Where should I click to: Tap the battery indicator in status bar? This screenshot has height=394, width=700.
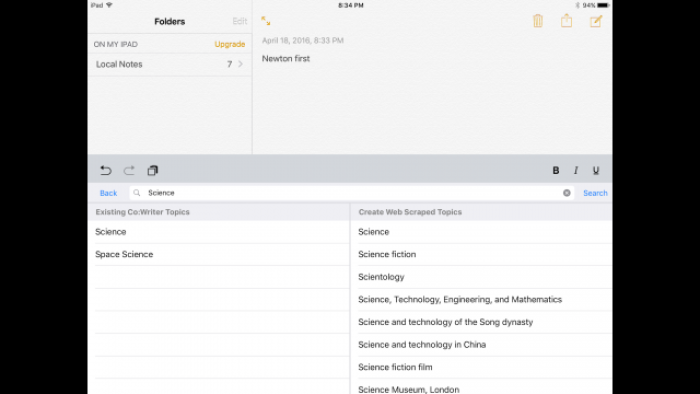(603, 5)
